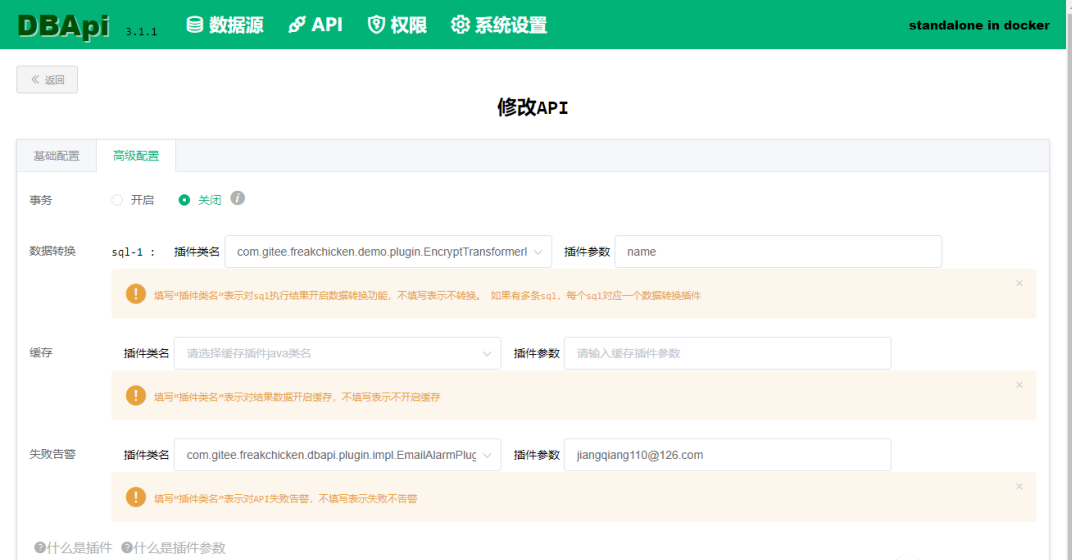
Task: Open the cache plugin class dropdown
Action: click(338, 354)
